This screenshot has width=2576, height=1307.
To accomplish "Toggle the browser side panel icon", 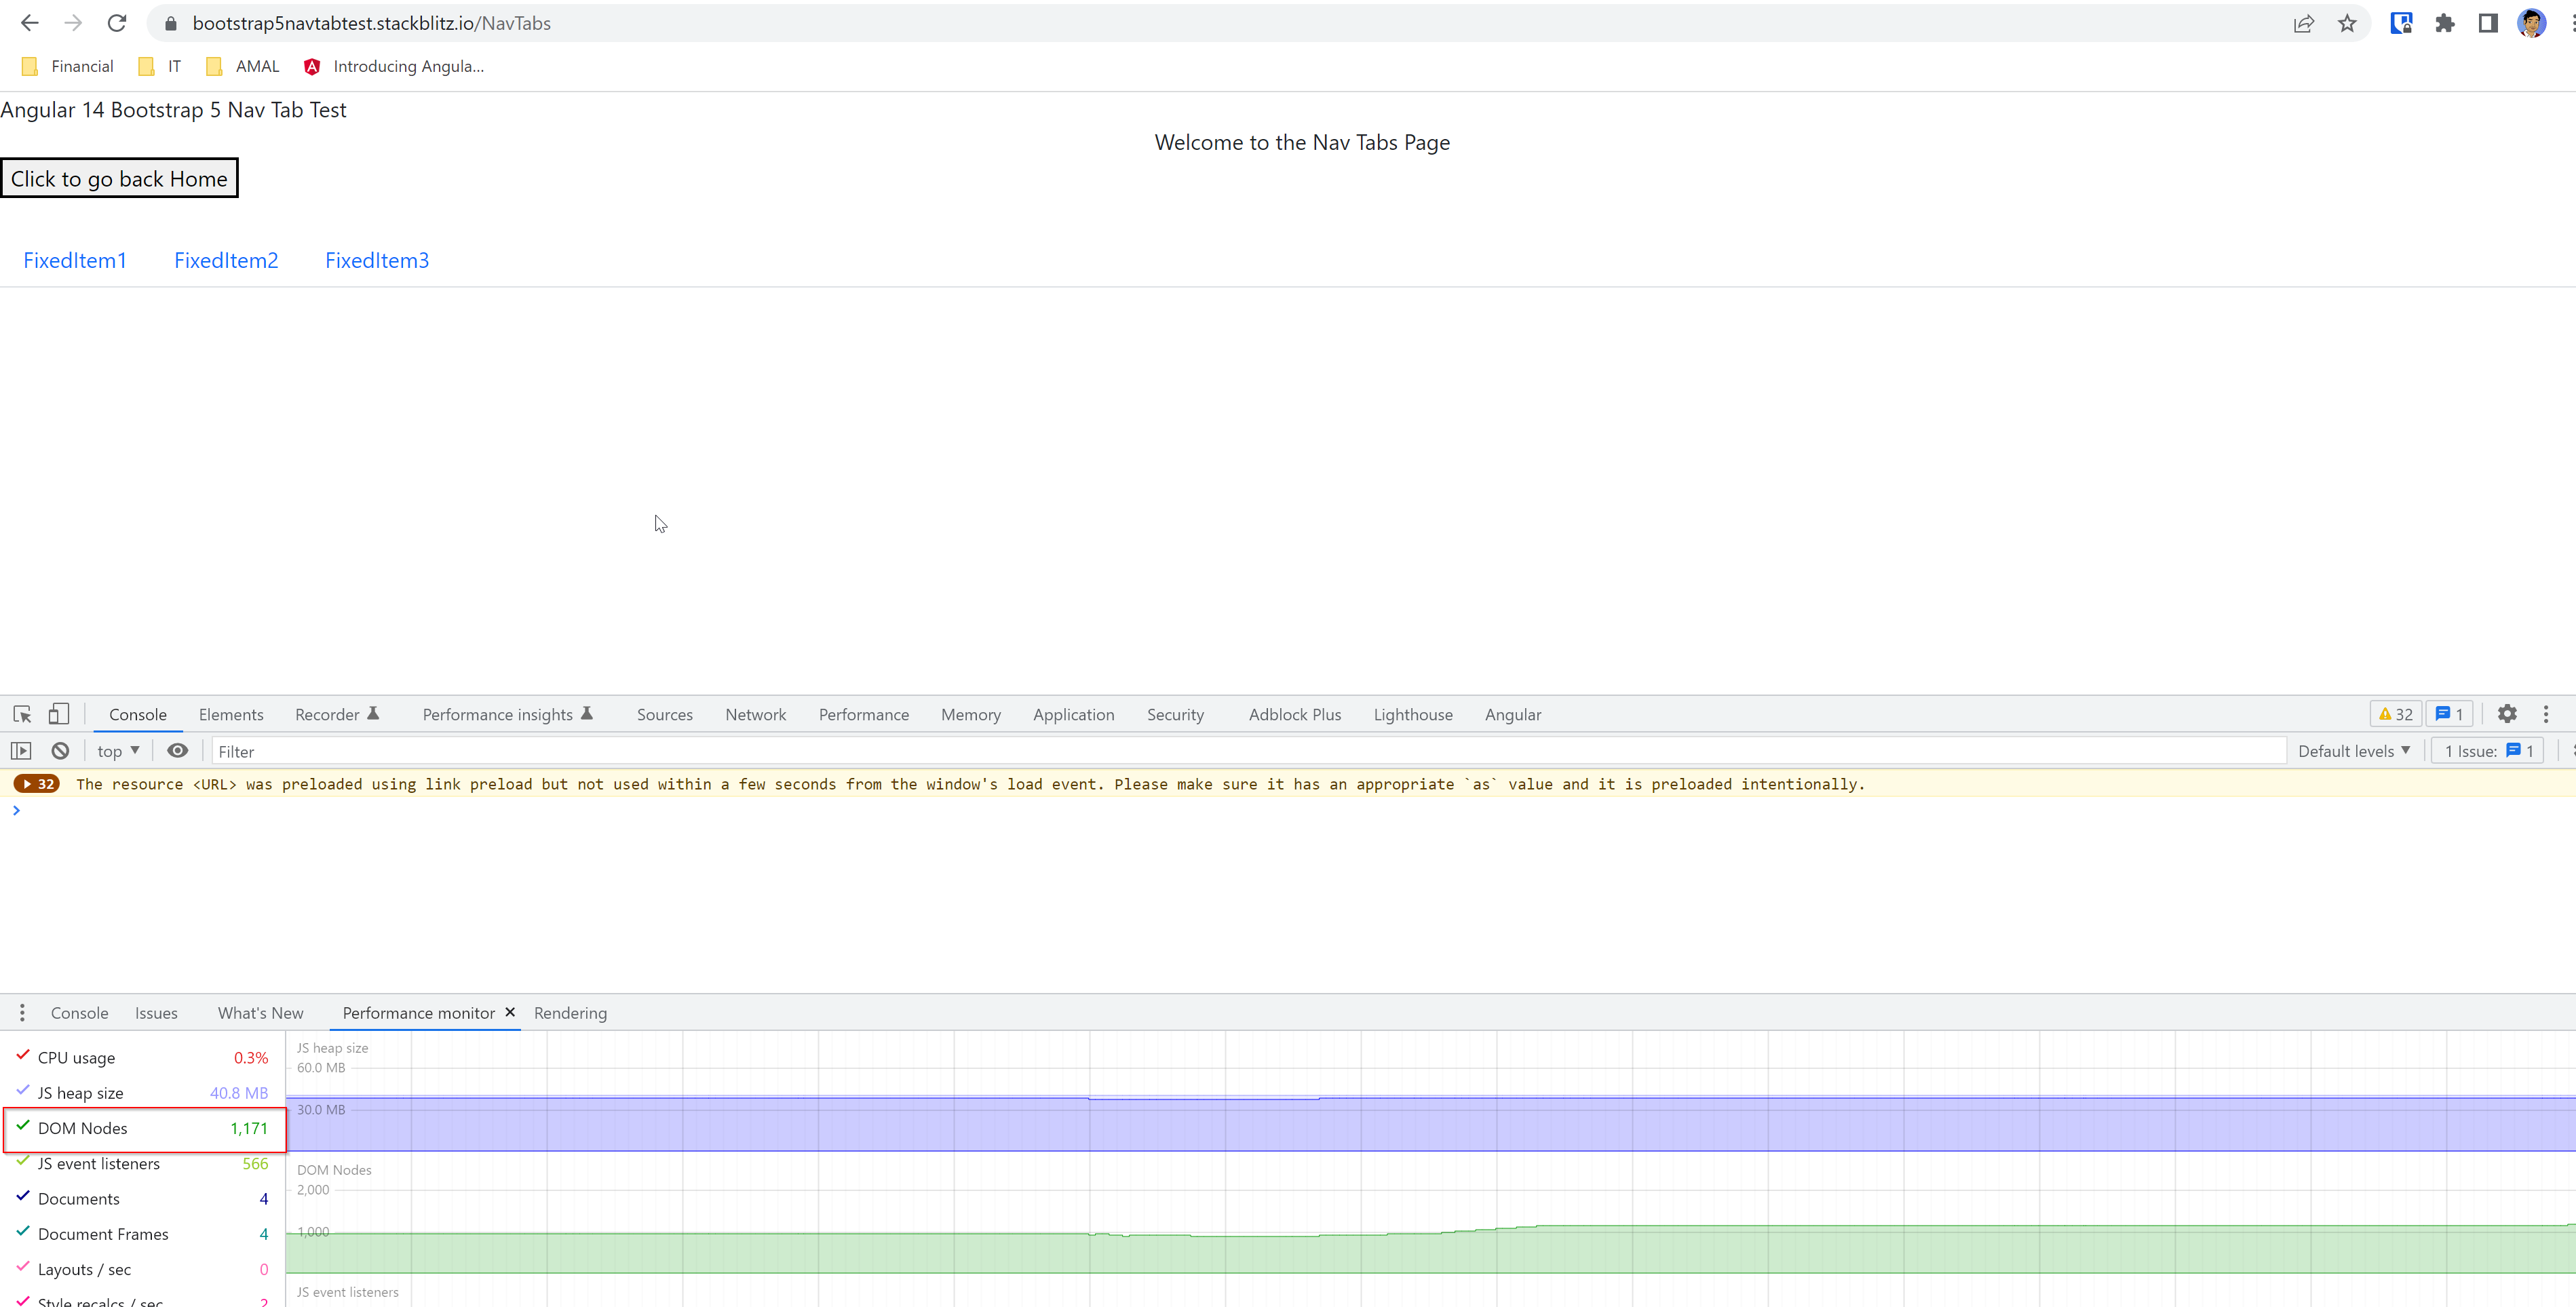I will [x=2488, y=23].
